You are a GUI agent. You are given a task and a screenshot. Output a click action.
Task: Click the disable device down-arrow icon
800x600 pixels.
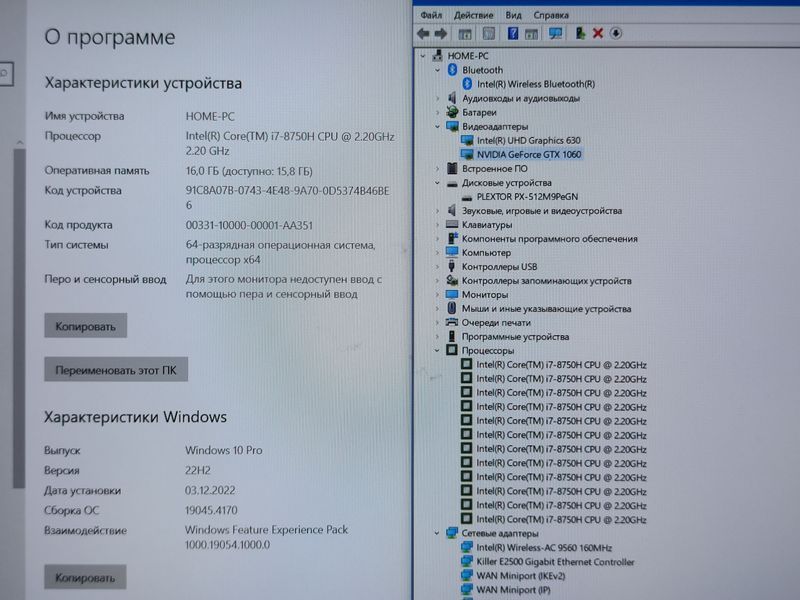616,34
